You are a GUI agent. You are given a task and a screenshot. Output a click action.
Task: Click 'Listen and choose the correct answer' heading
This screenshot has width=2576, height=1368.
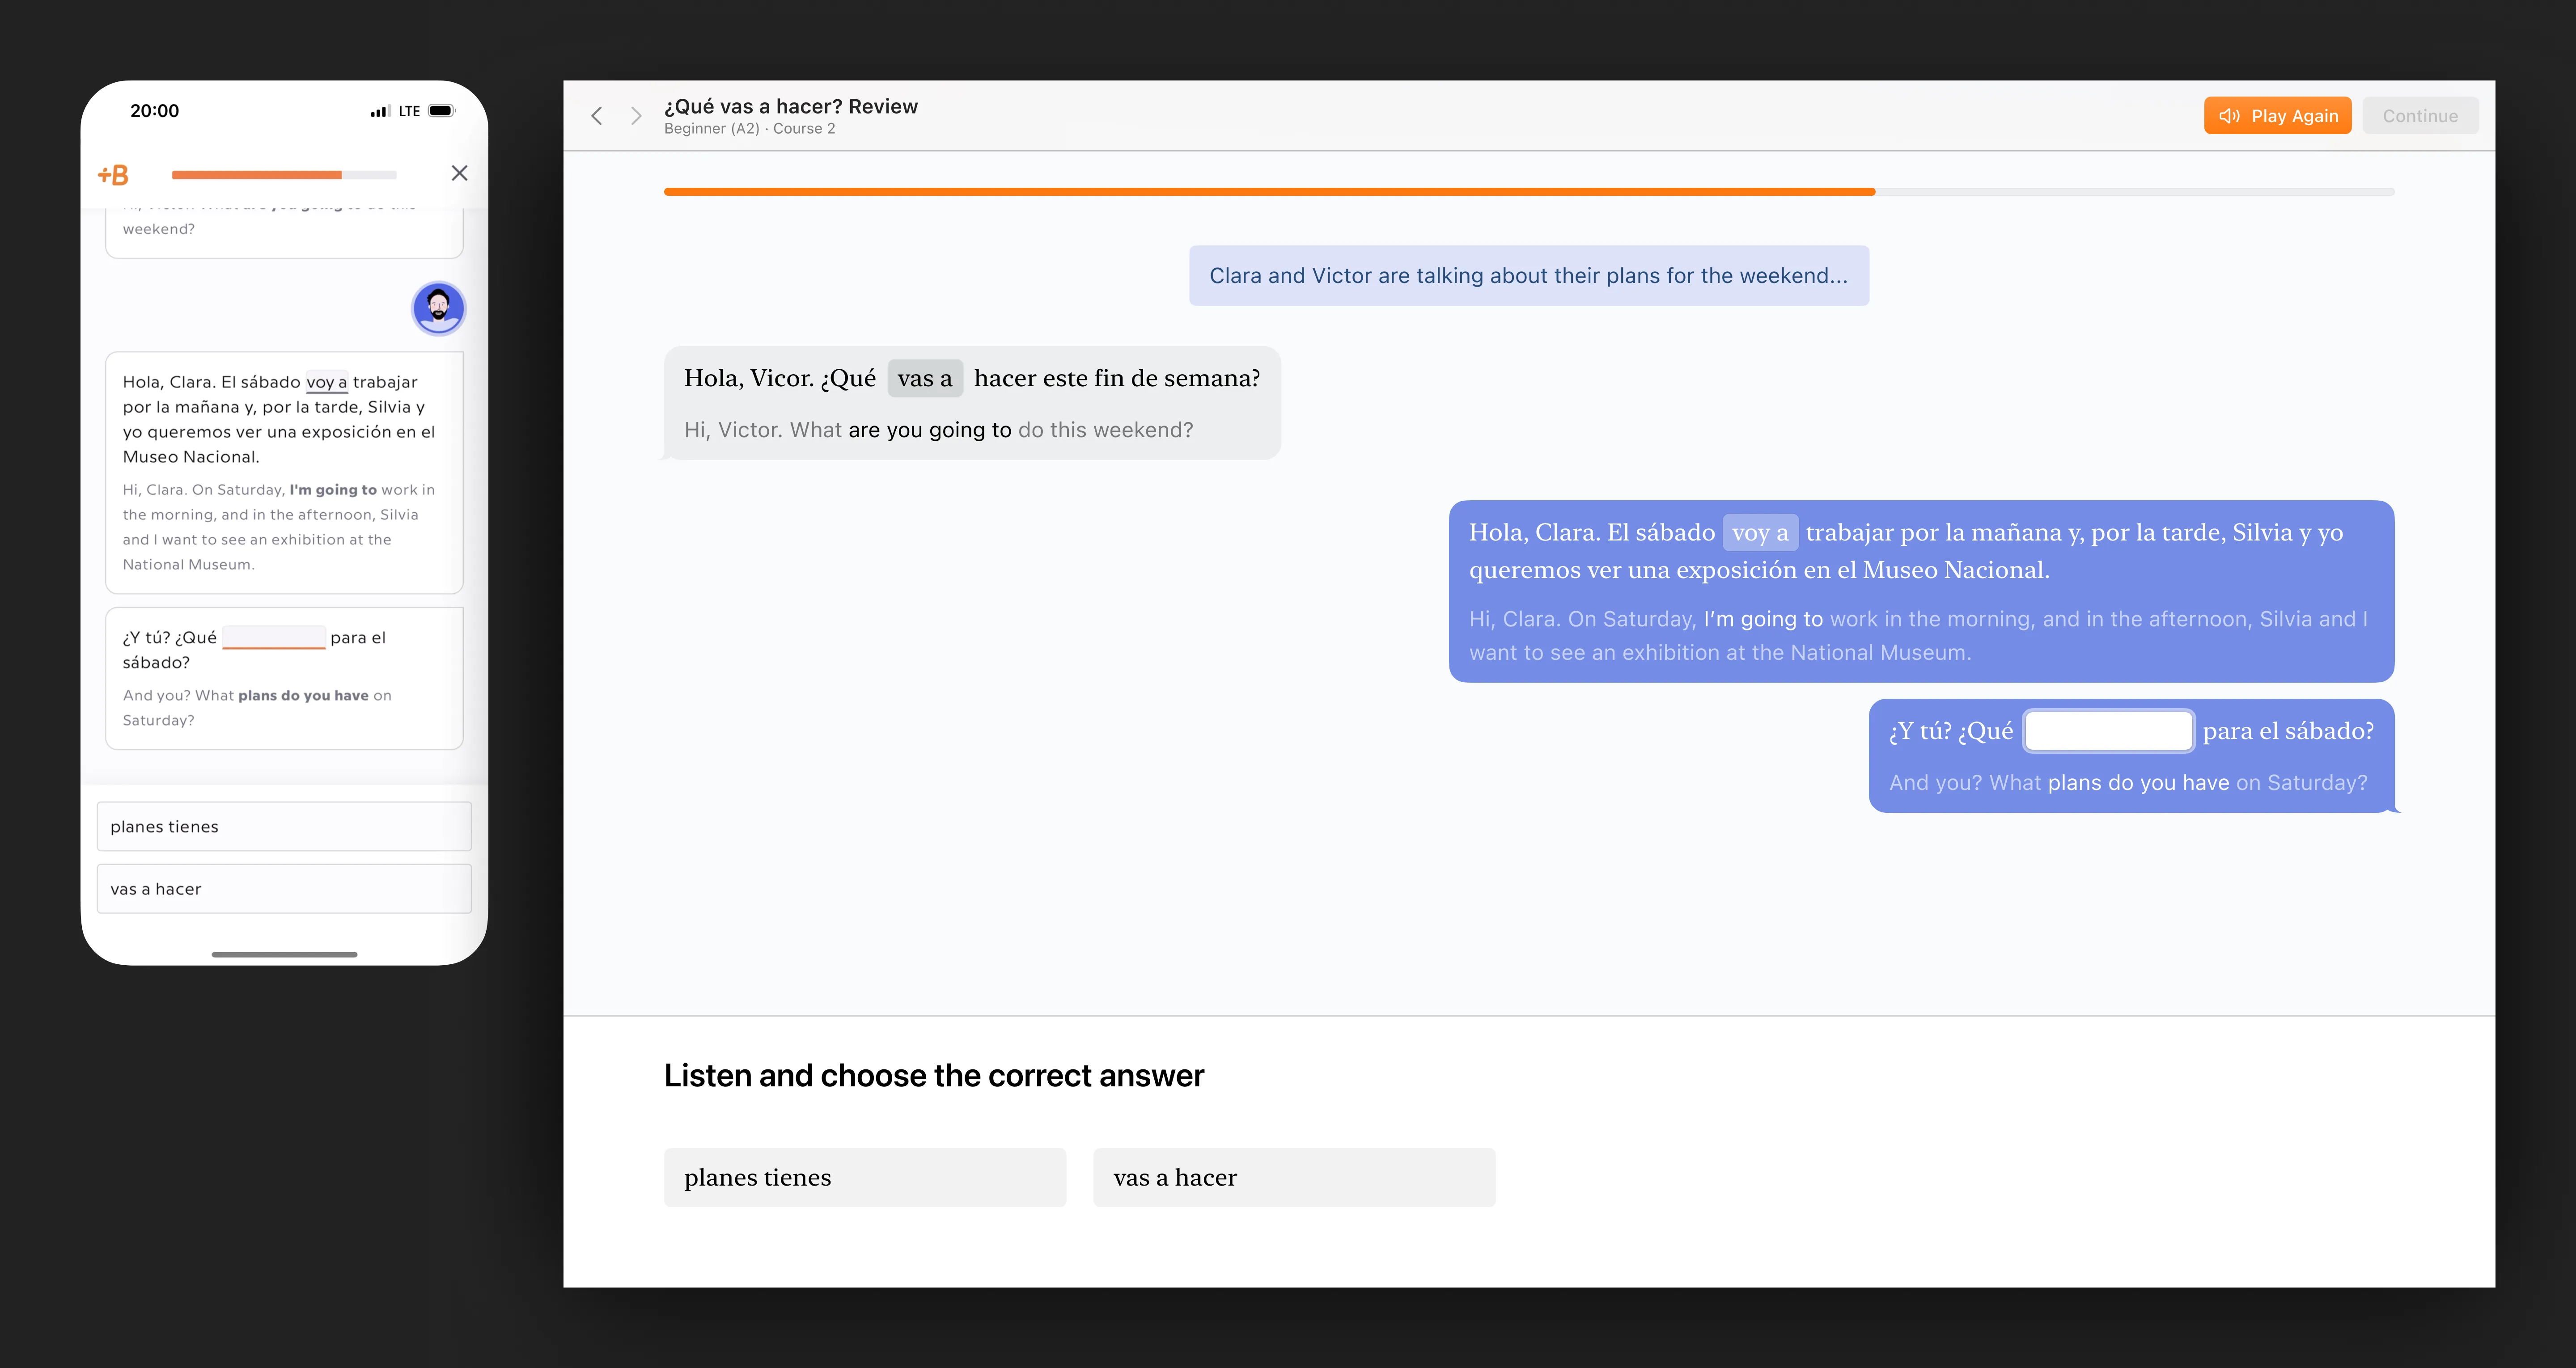coord(933,1075)
